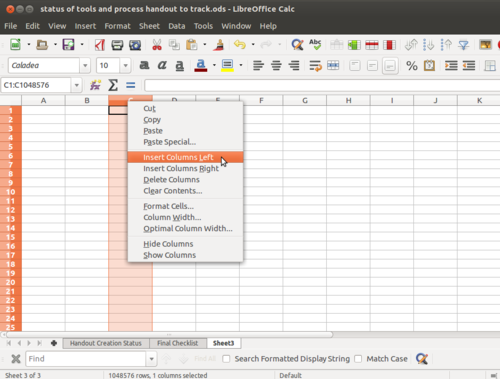Click the Save document icon
Viewport: 500px width, 379px height.
click(x=68, y=44)
